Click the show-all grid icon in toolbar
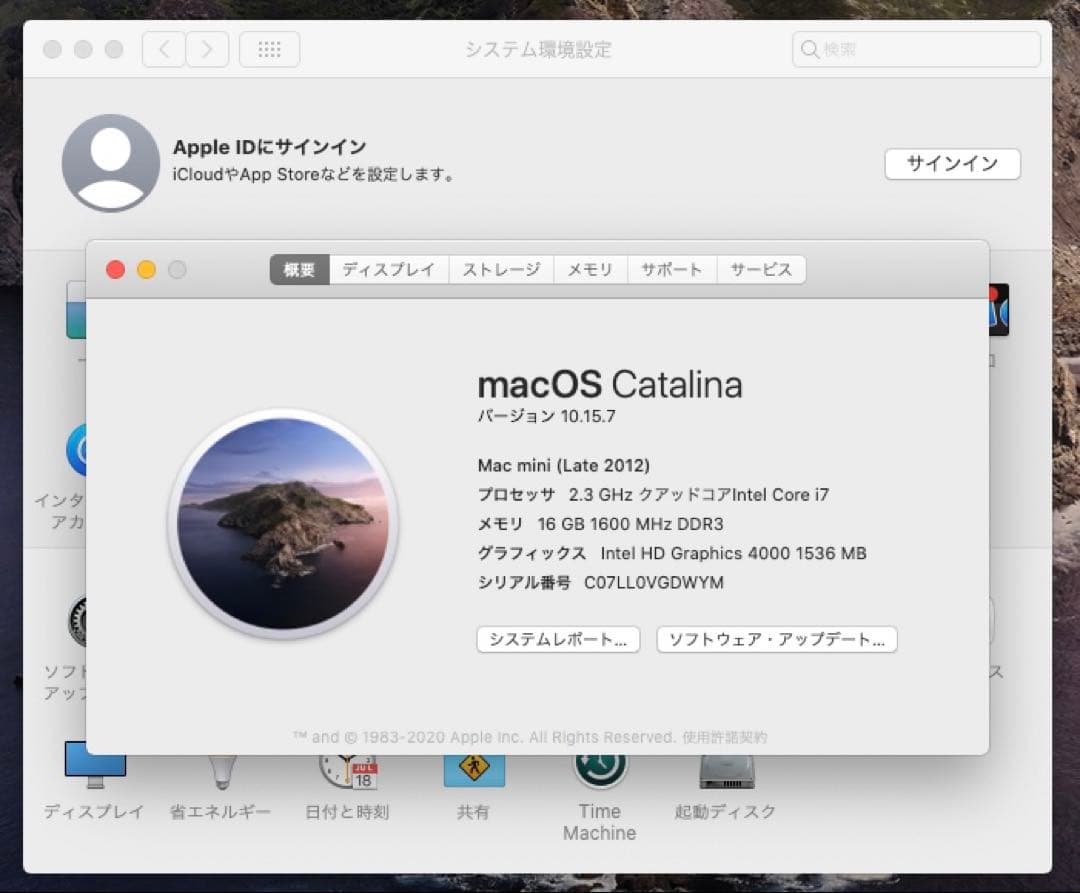This screenshot has height=893, width=1080. 268,49
